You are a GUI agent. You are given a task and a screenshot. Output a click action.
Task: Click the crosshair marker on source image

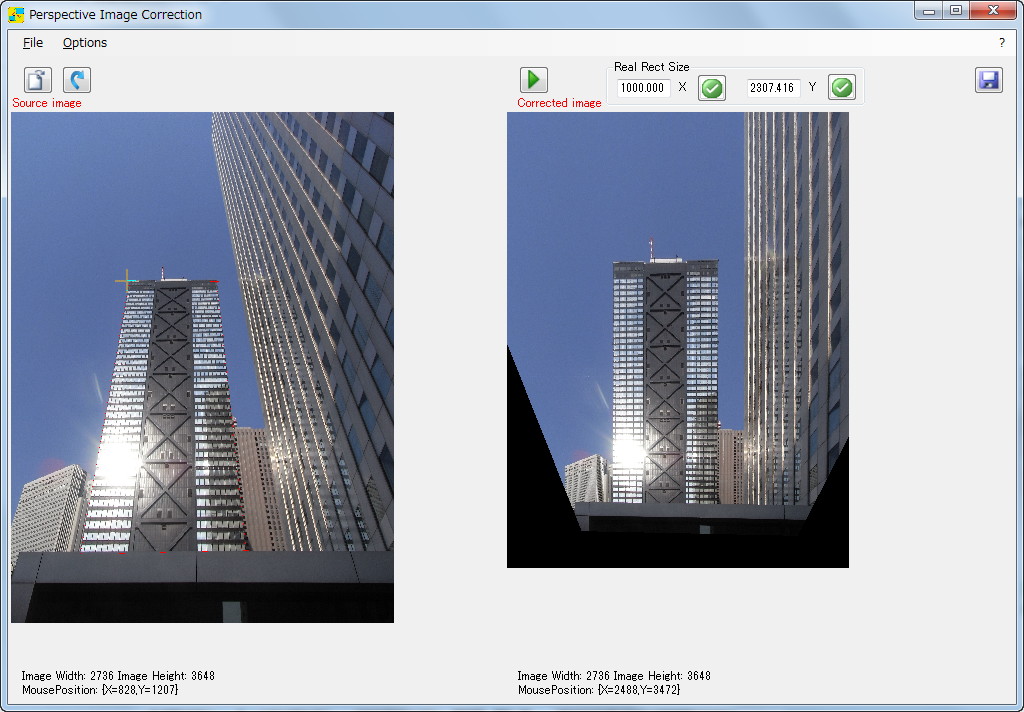pos(125,280)
